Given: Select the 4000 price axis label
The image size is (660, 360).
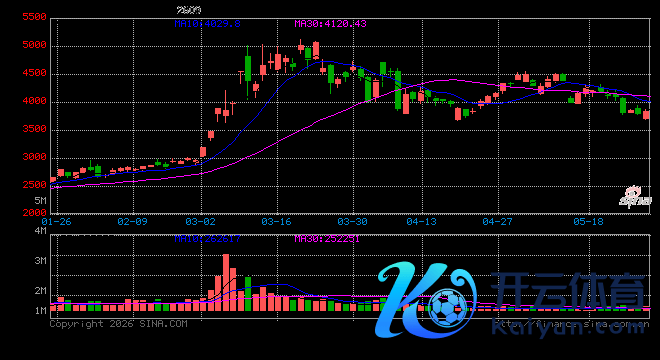Looking at the screenshot, I should click(34, 101).
